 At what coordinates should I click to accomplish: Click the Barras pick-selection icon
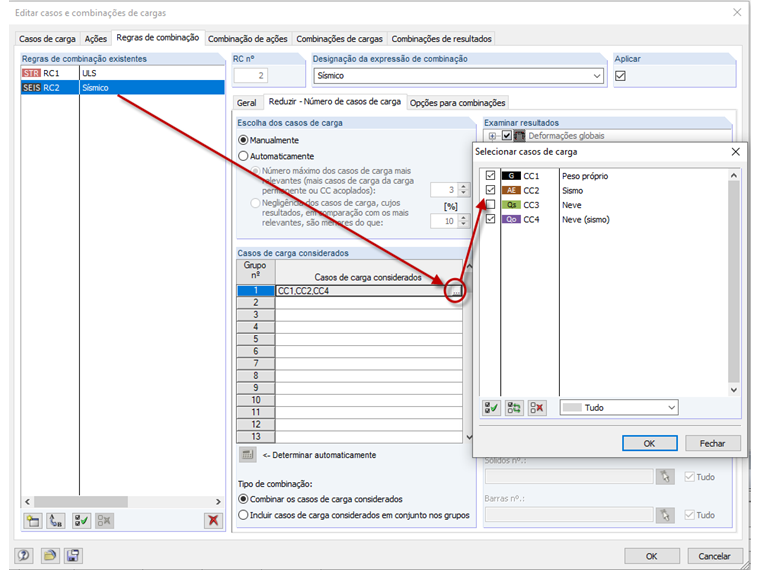(x=665, y=515)
